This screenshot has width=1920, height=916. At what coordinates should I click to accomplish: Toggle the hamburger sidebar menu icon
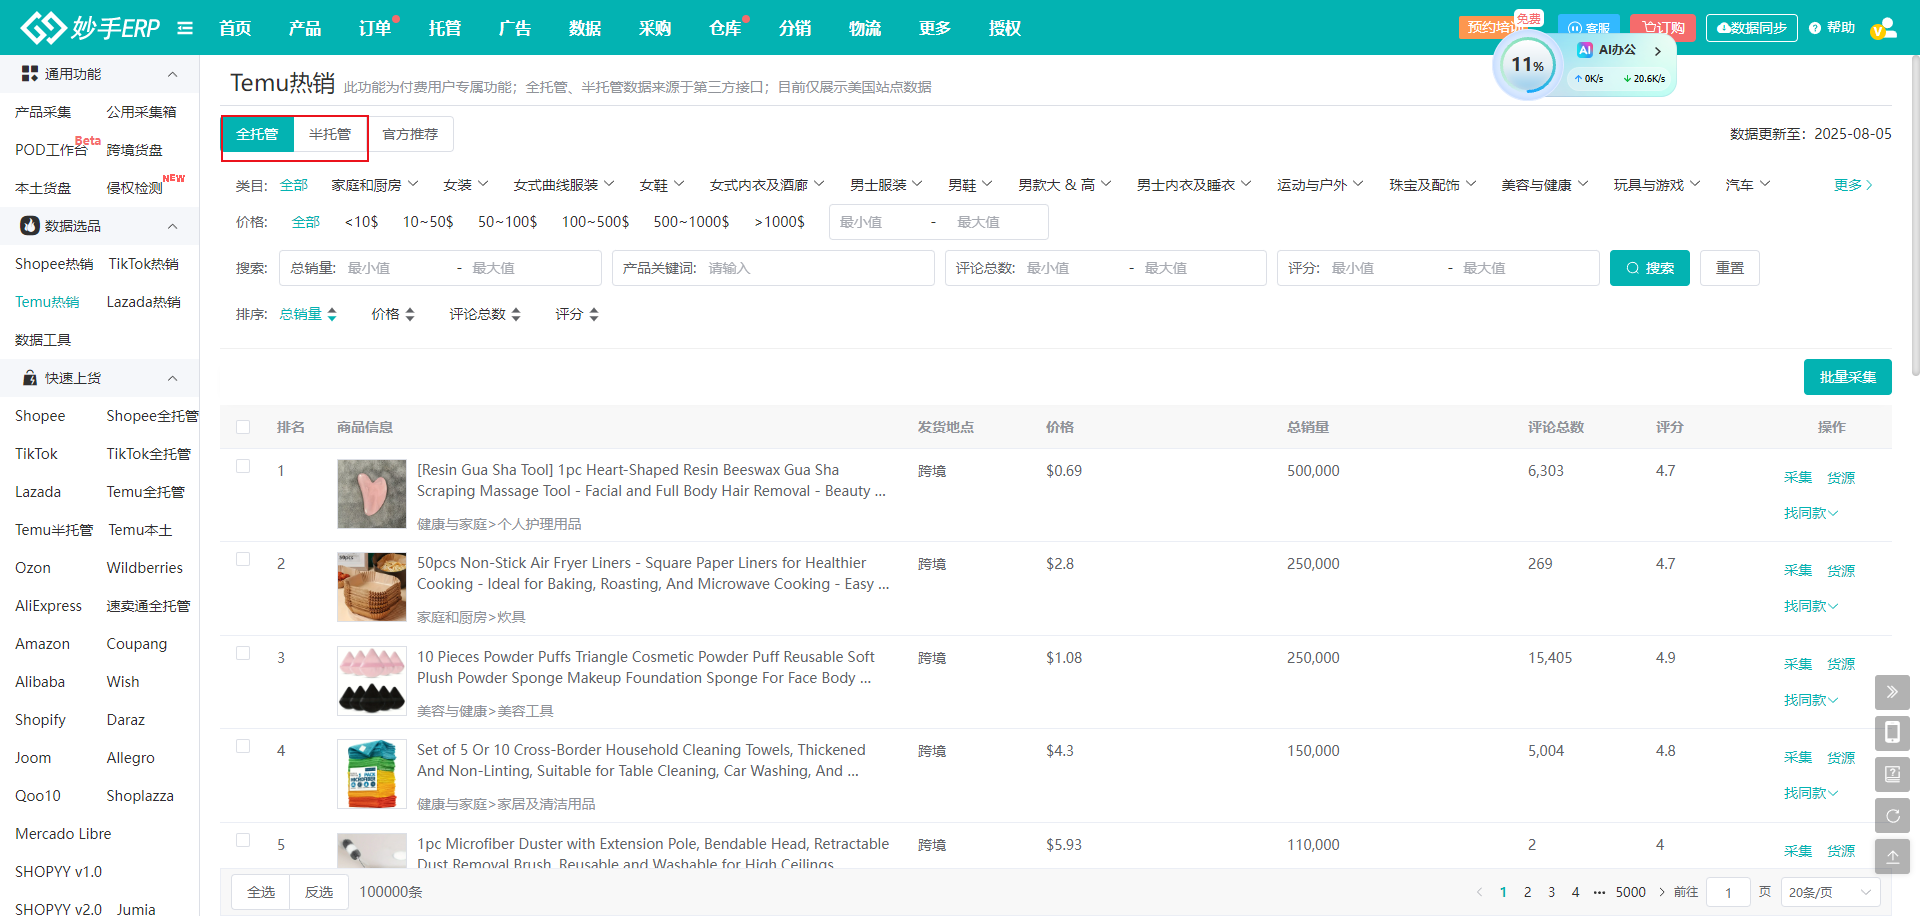tap(185, 28)
